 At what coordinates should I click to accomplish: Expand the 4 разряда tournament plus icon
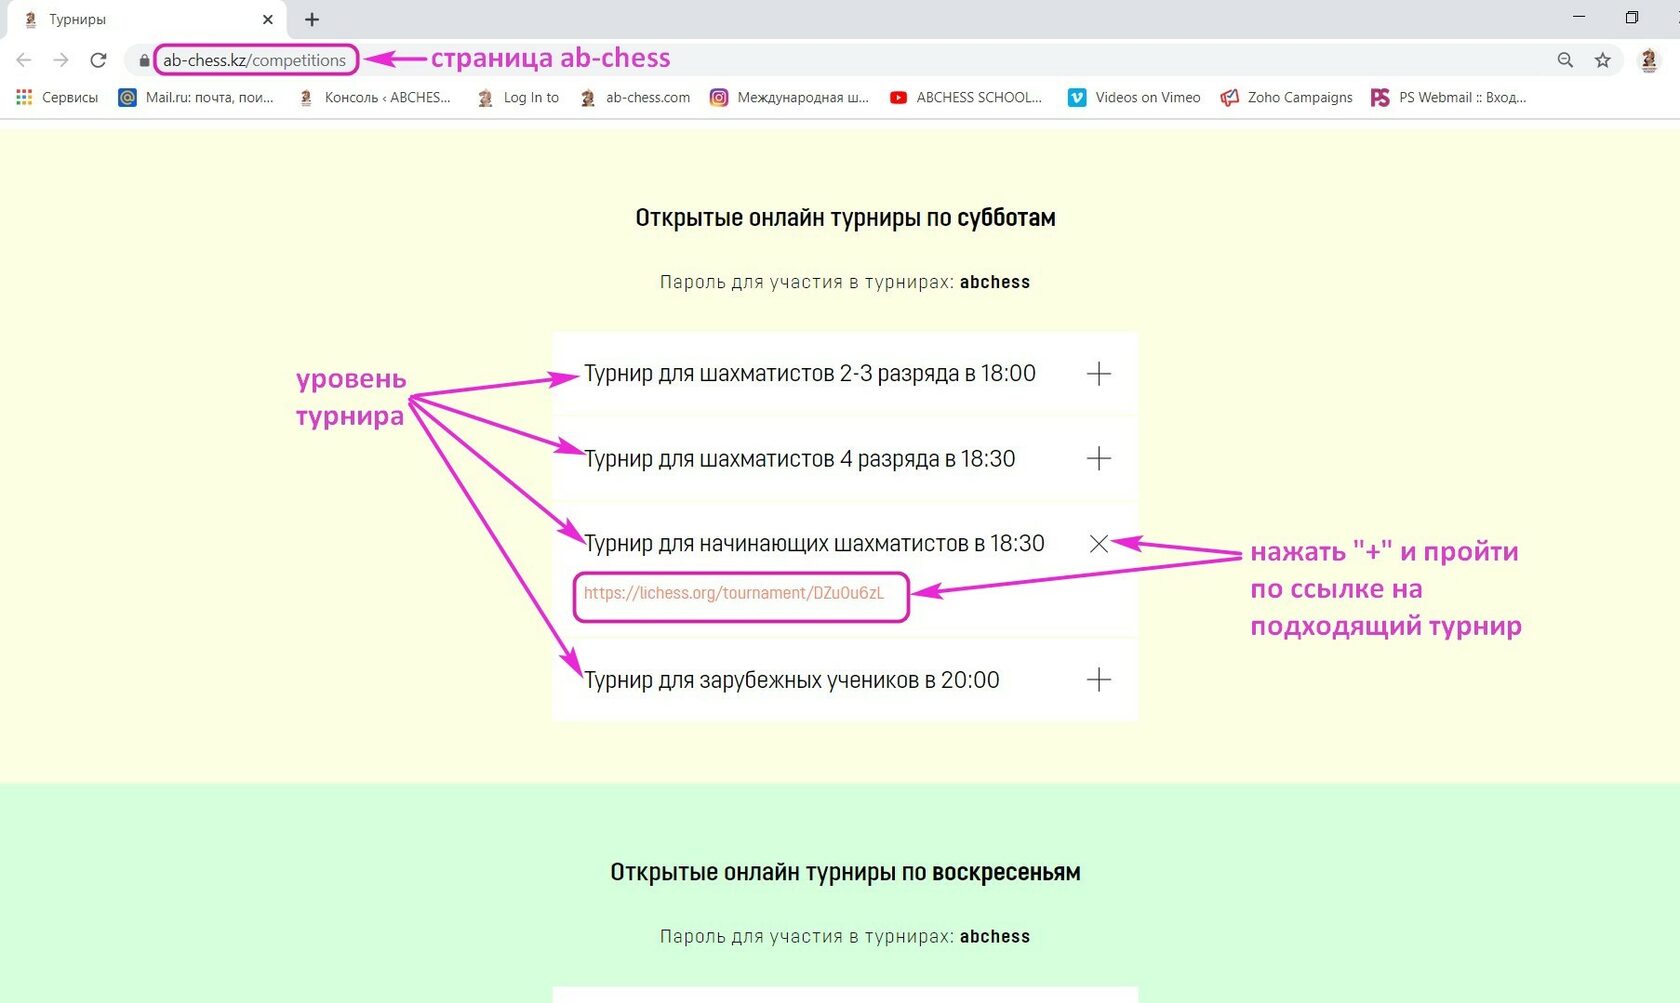(1098, 458)
